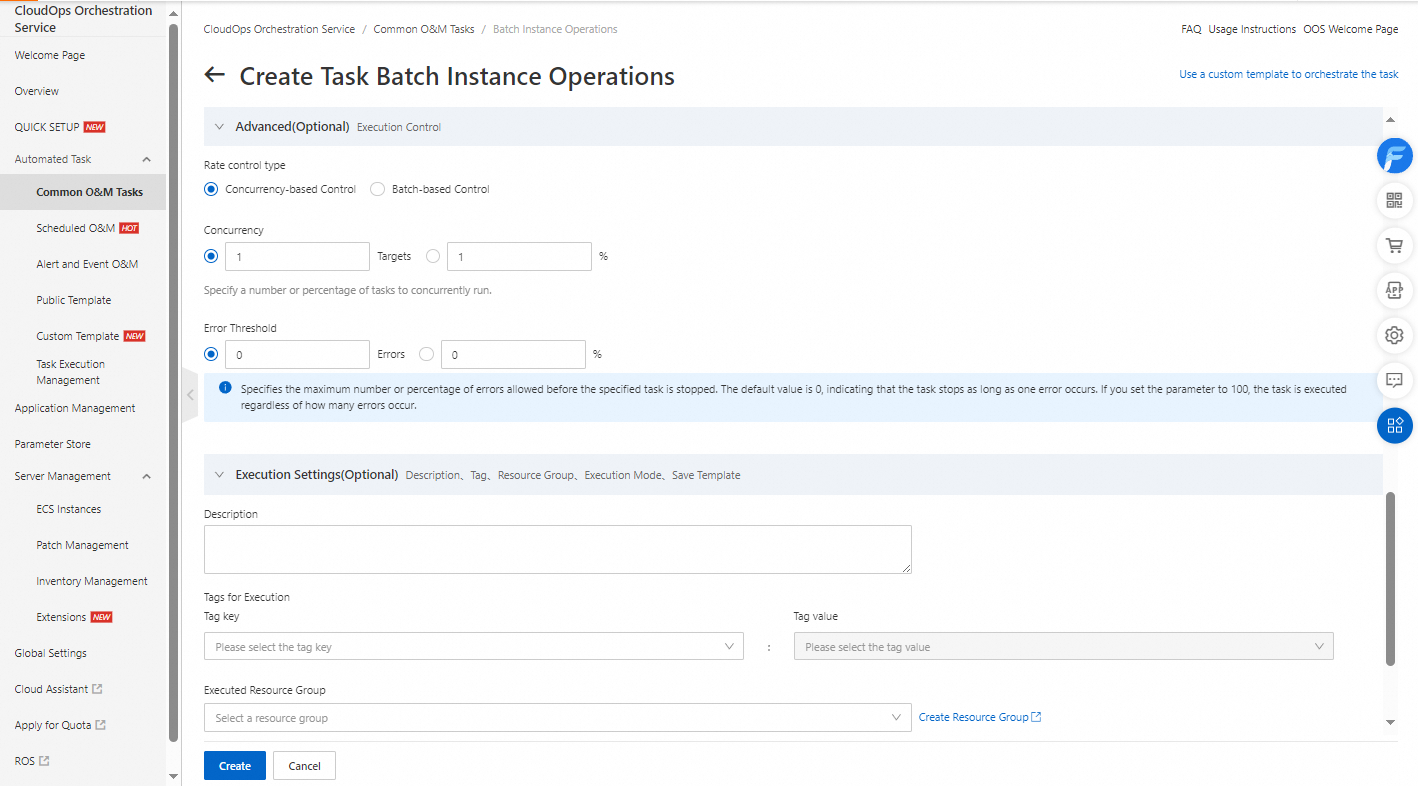This screenshot has width=1418, height=786.
Task: Open the QR code icon in side toolbar
Action: click(1395, 200)
